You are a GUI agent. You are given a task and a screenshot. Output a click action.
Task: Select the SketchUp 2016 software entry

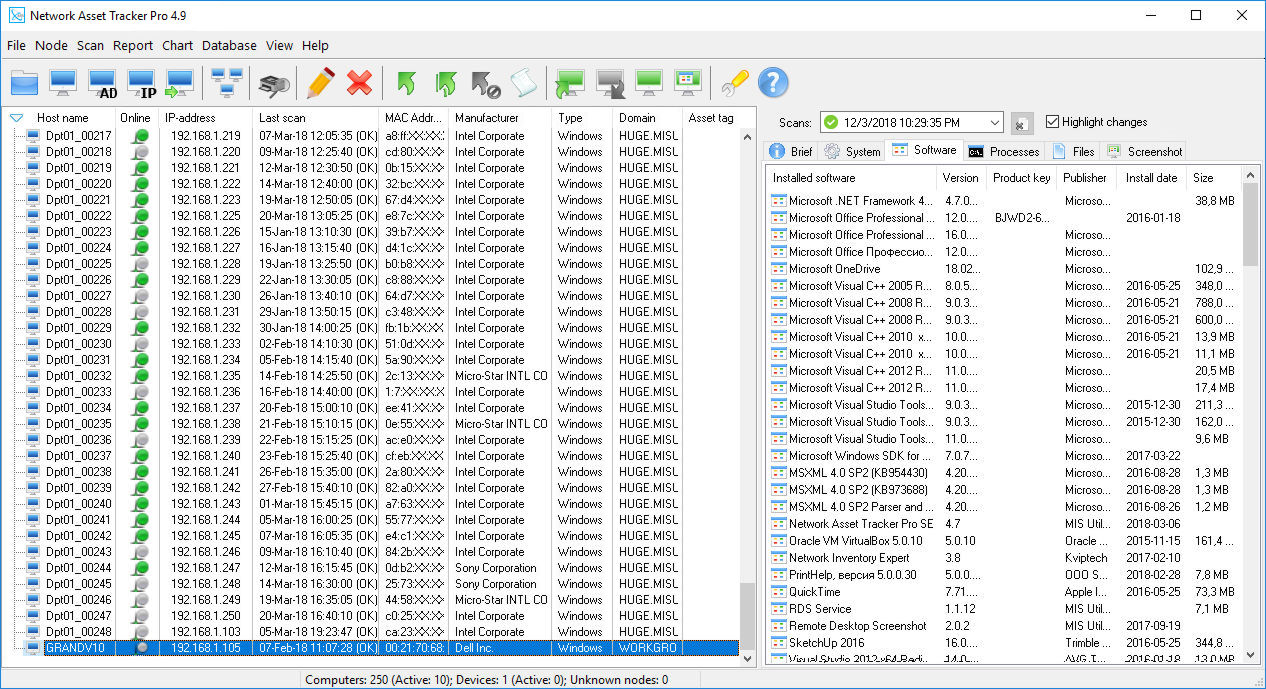point(1004,643)
